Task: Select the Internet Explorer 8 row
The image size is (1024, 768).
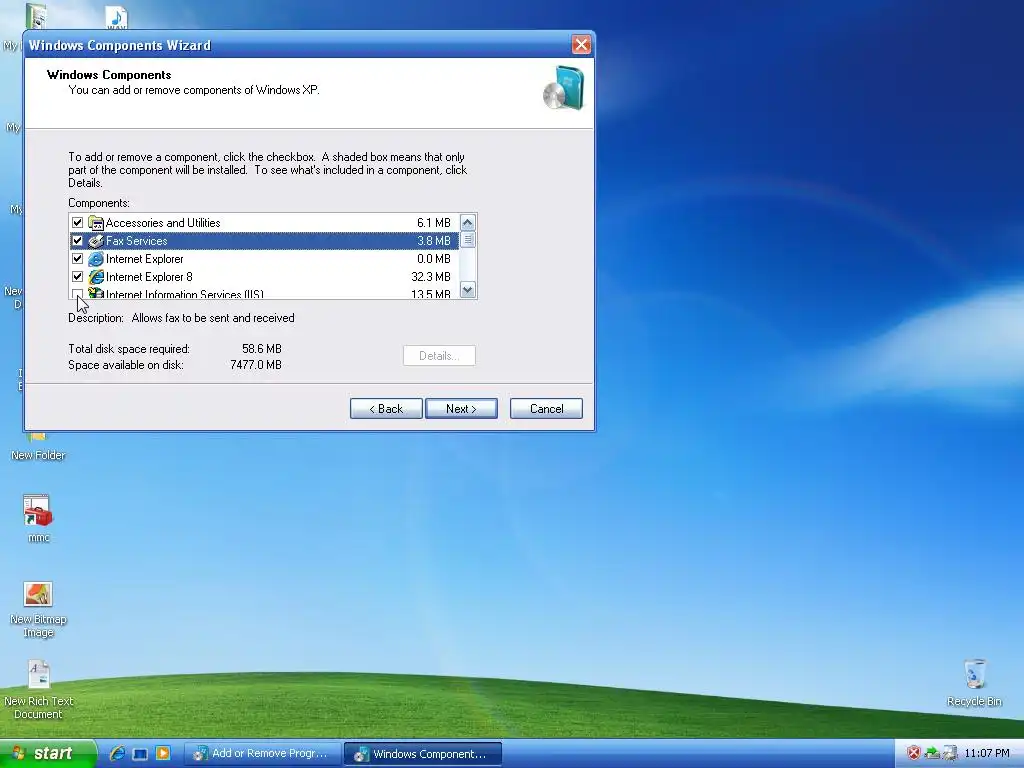Action: (x=264, y=277)
